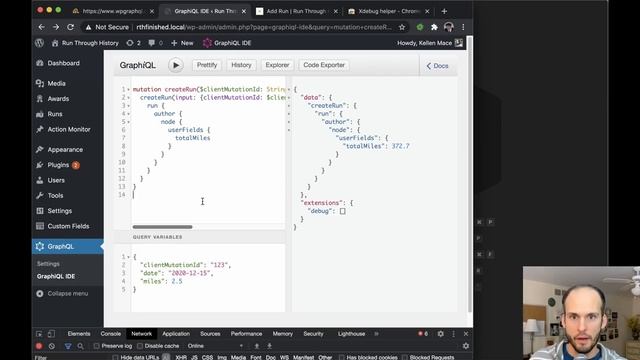The width and height of the screenshot is (640, 360).
Task: Expand the Docs panel
Action: (x=438, y=66)
